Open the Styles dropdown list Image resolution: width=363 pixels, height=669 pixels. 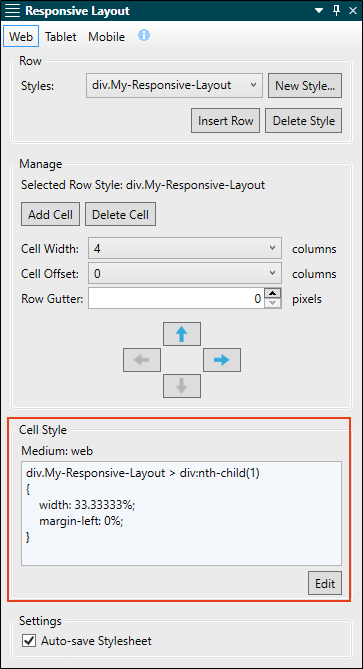pos(172,85)
